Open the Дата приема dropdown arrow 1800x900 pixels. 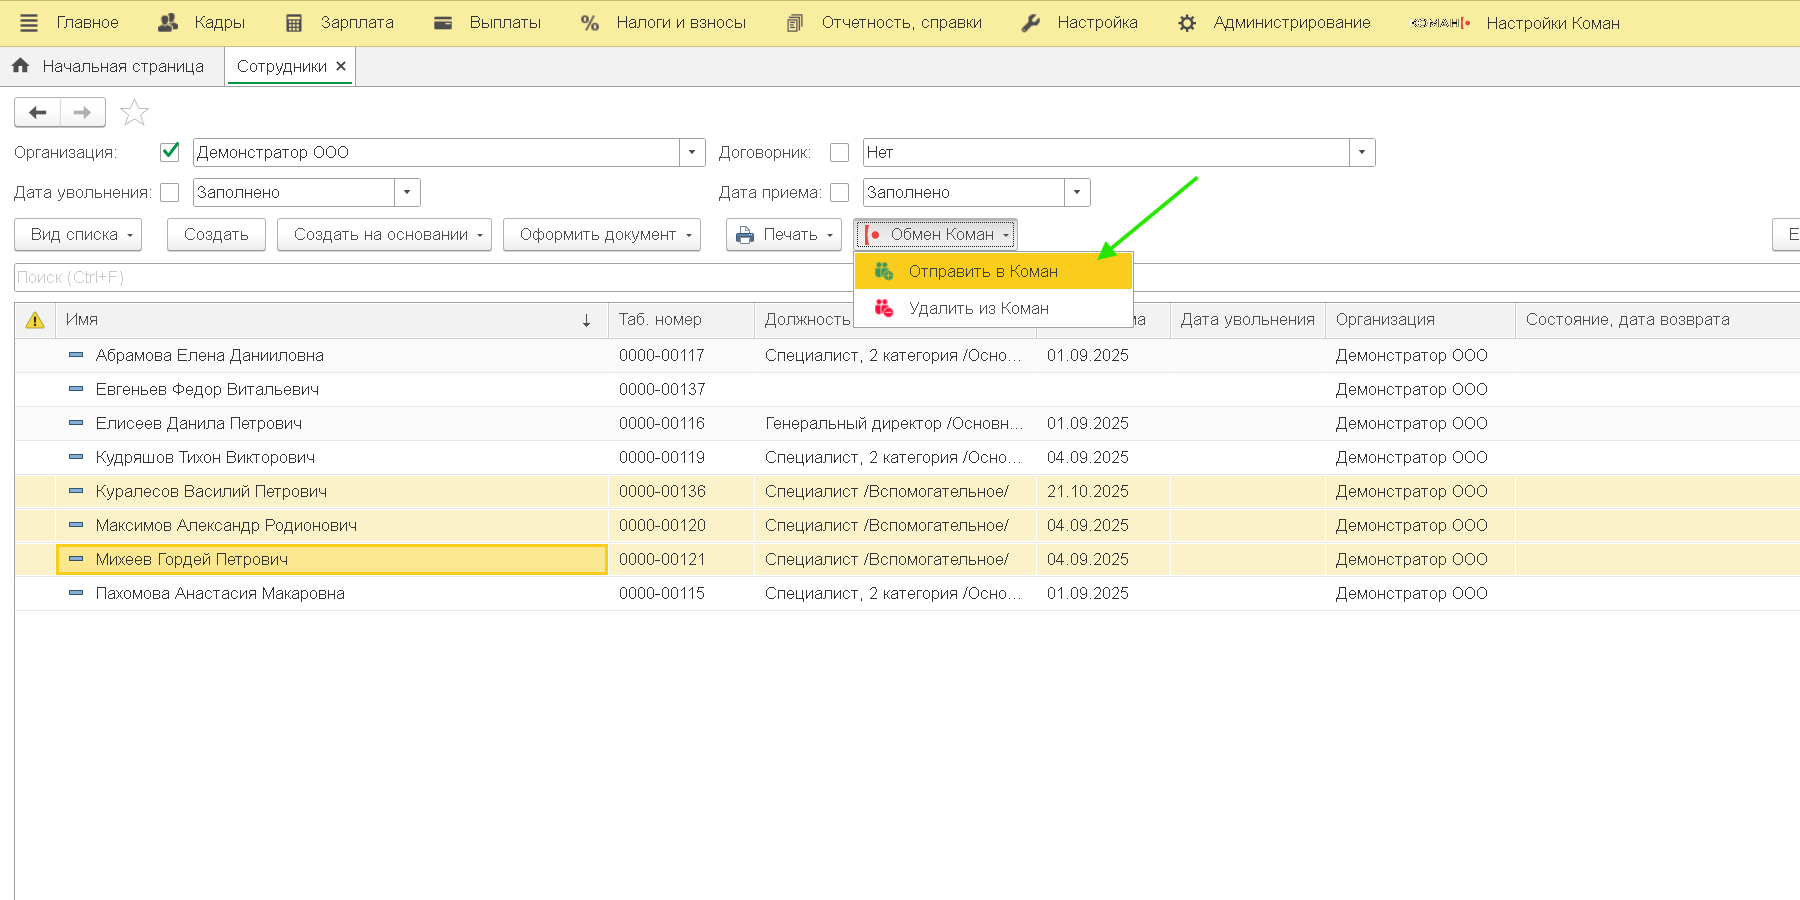click(x=1077, y=192)
